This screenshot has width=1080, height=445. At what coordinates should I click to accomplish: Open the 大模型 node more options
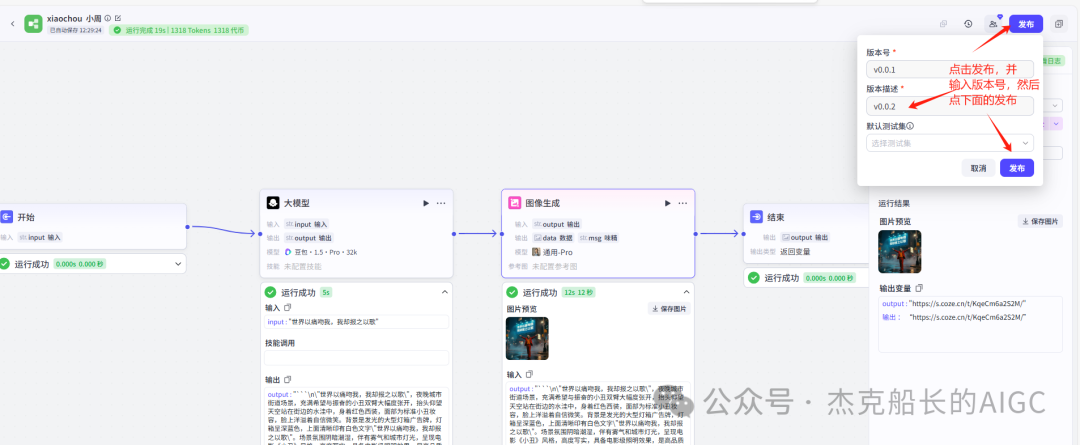441,203
